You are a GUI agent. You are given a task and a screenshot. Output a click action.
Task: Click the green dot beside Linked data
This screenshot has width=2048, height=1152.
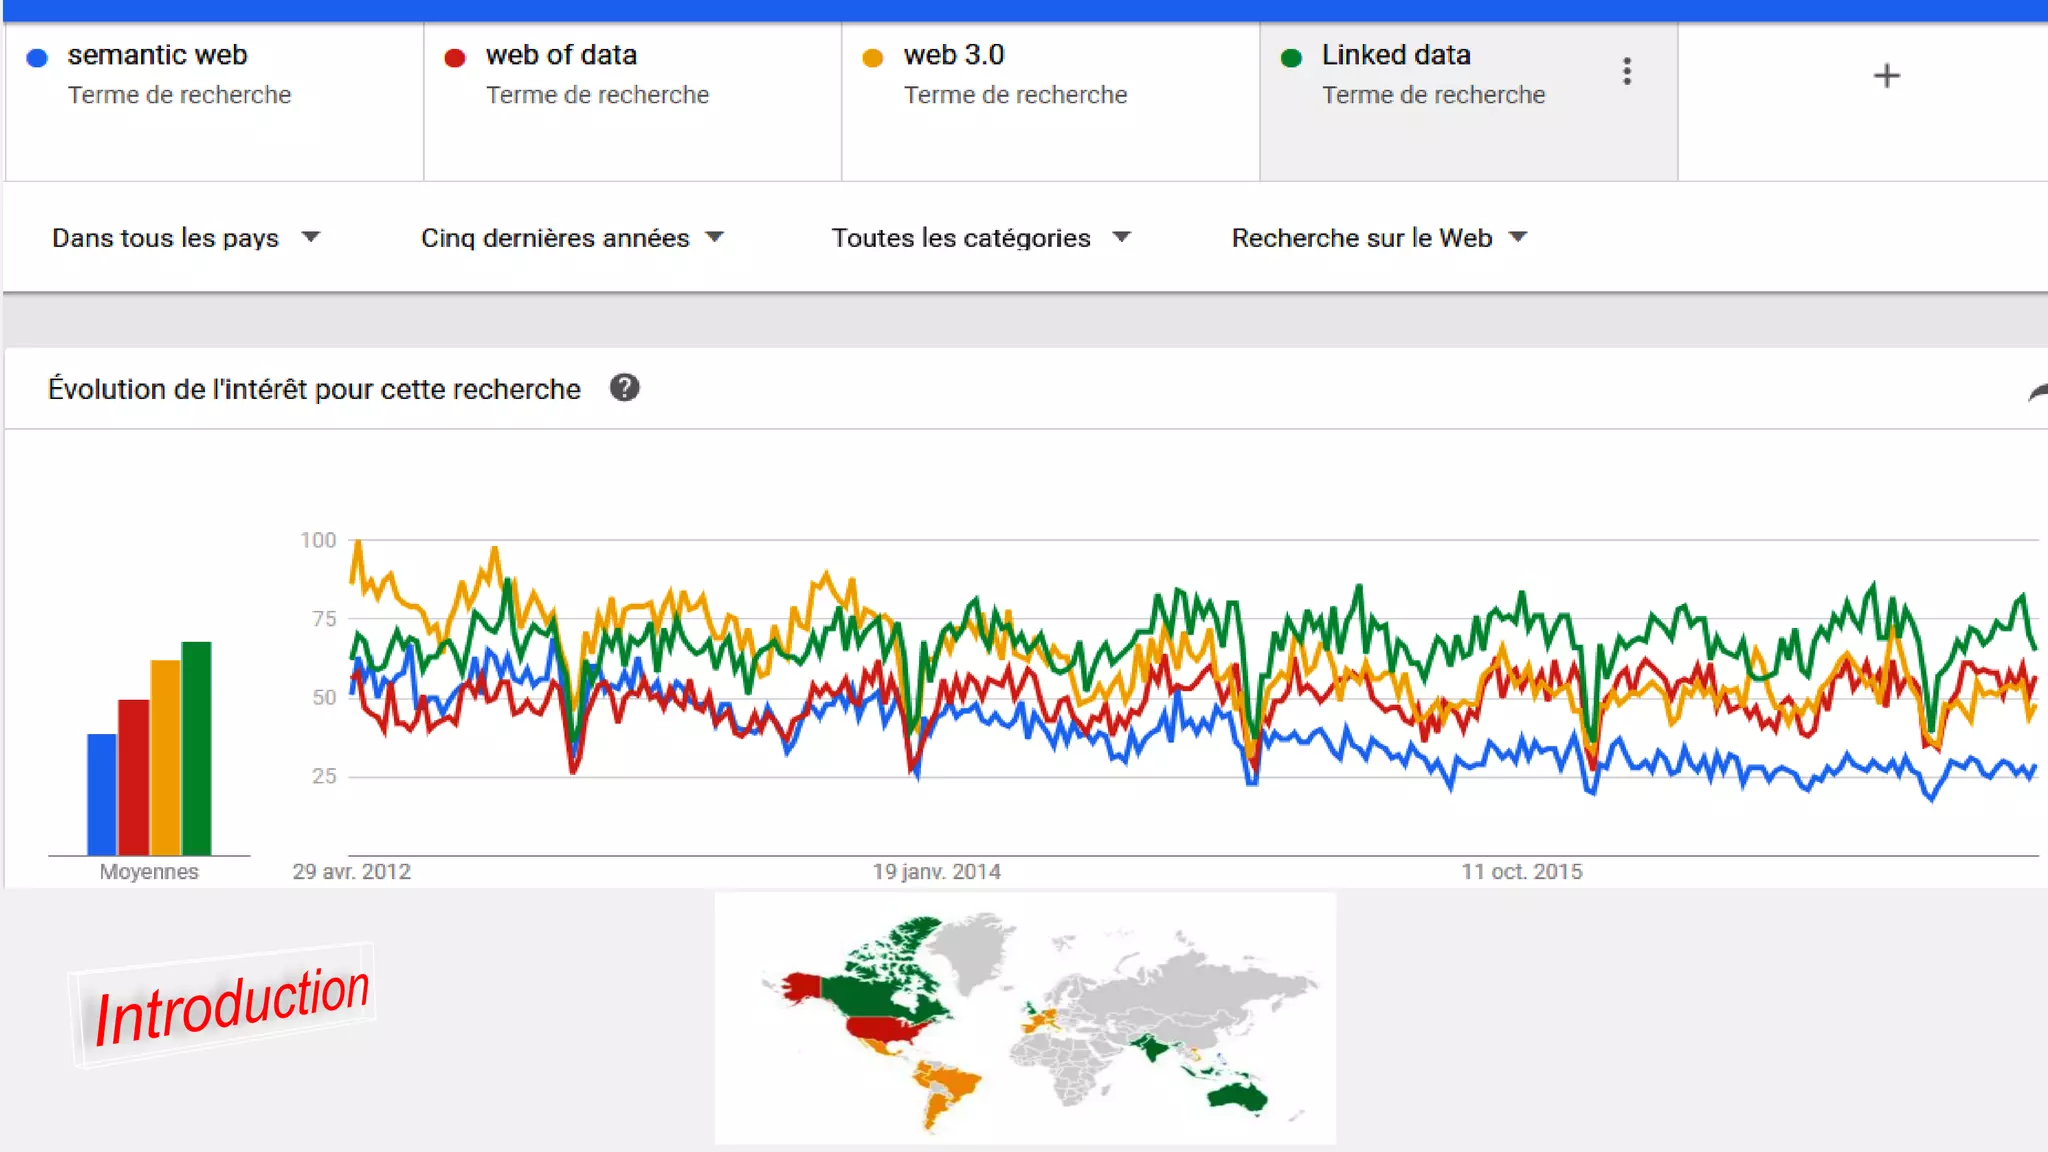pos(1291,58)
